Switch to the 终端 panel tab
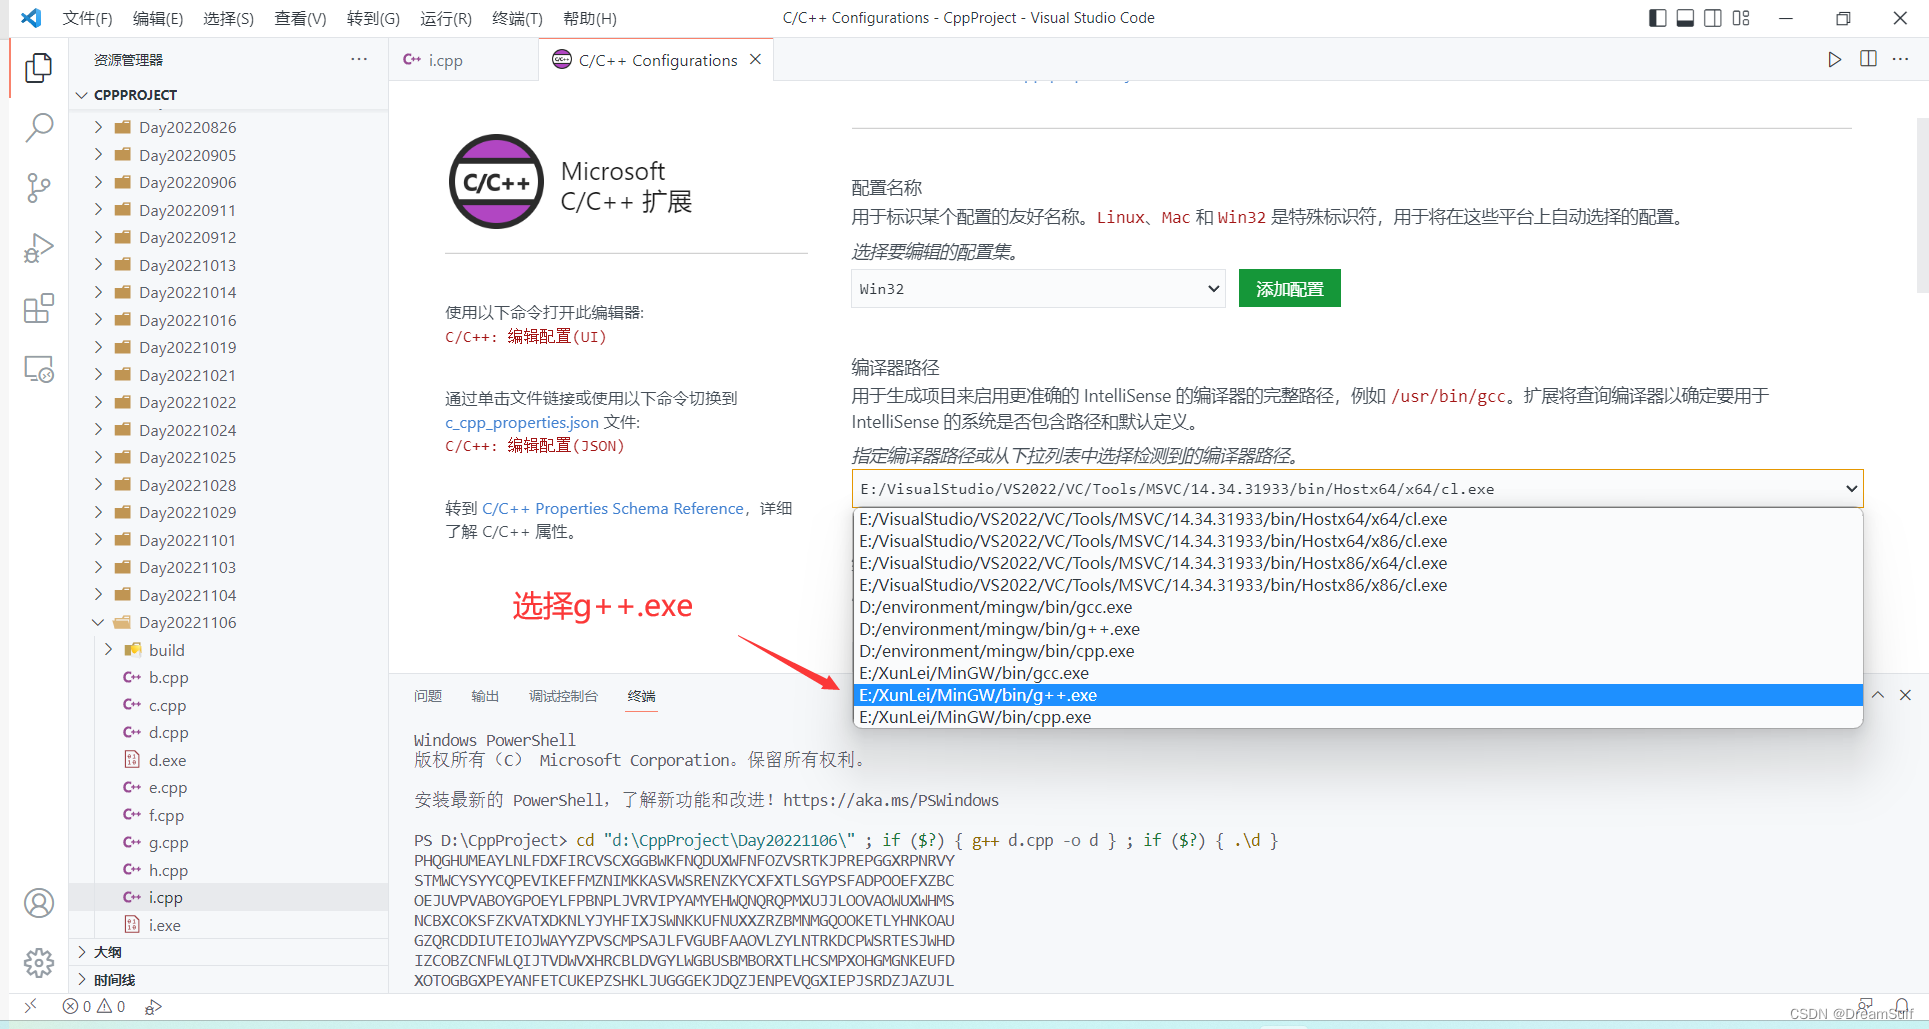This screenshot has width=1929, height=1029. (641, 696)
